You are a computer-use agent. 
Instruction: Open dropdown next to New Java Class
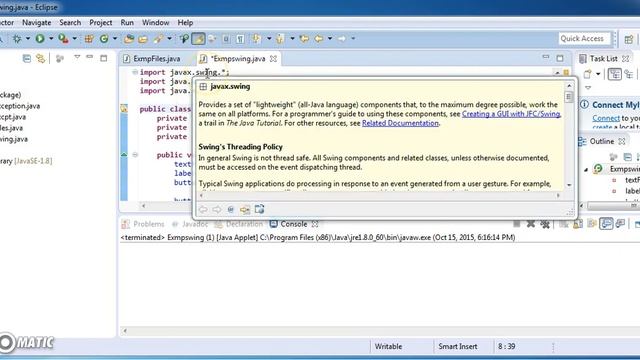tap(115, 39)
